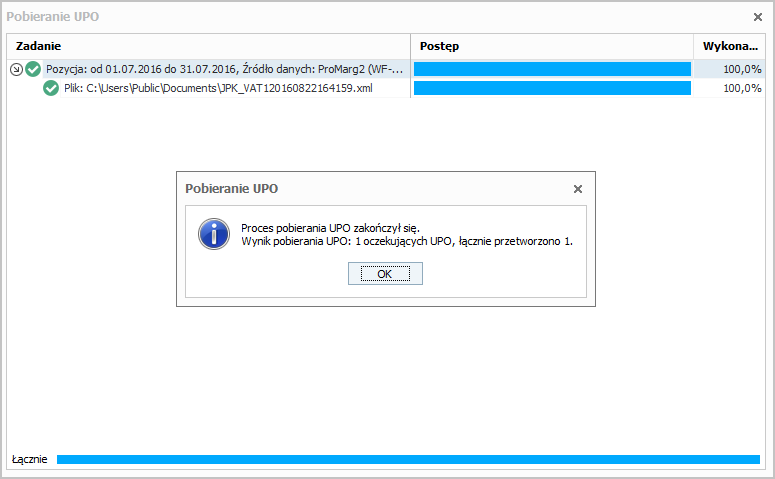Select the Pozycja 01.07.2016 task row

click(224, 69)
